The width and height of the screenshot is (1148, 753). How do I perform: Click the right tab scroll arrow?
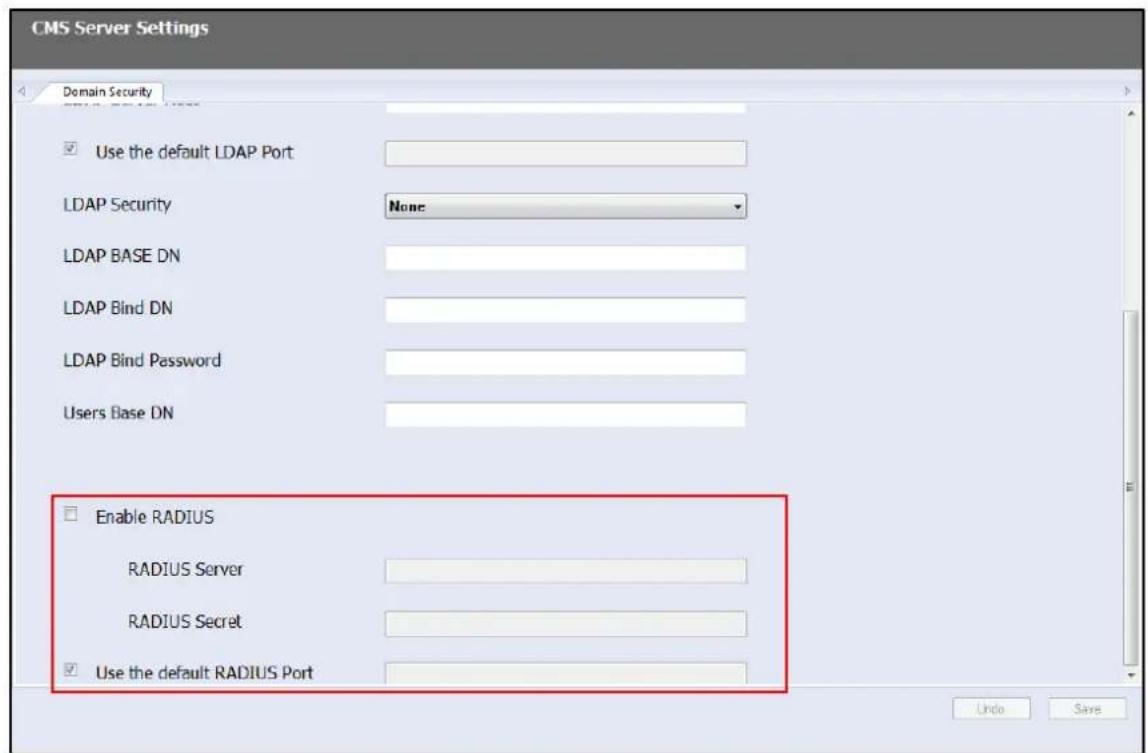[1128, 92]
